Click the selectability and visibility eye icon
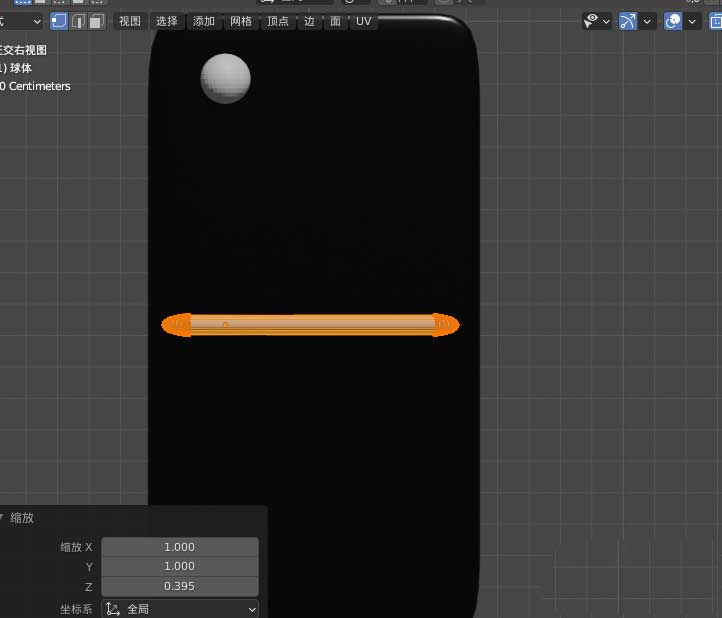This screenshot has width=722, height=618. coord(591,21)
